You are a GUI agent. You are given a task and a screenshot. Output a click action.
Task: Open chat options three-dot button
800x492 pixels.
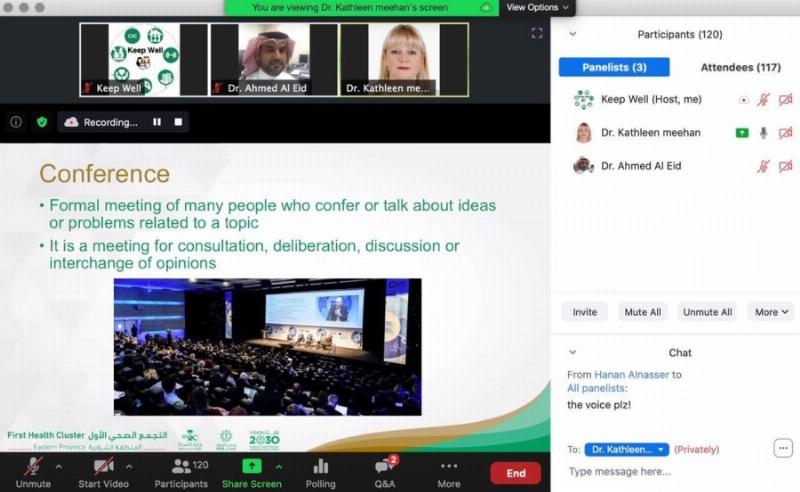pyautogui.click(x=783, y=449)
